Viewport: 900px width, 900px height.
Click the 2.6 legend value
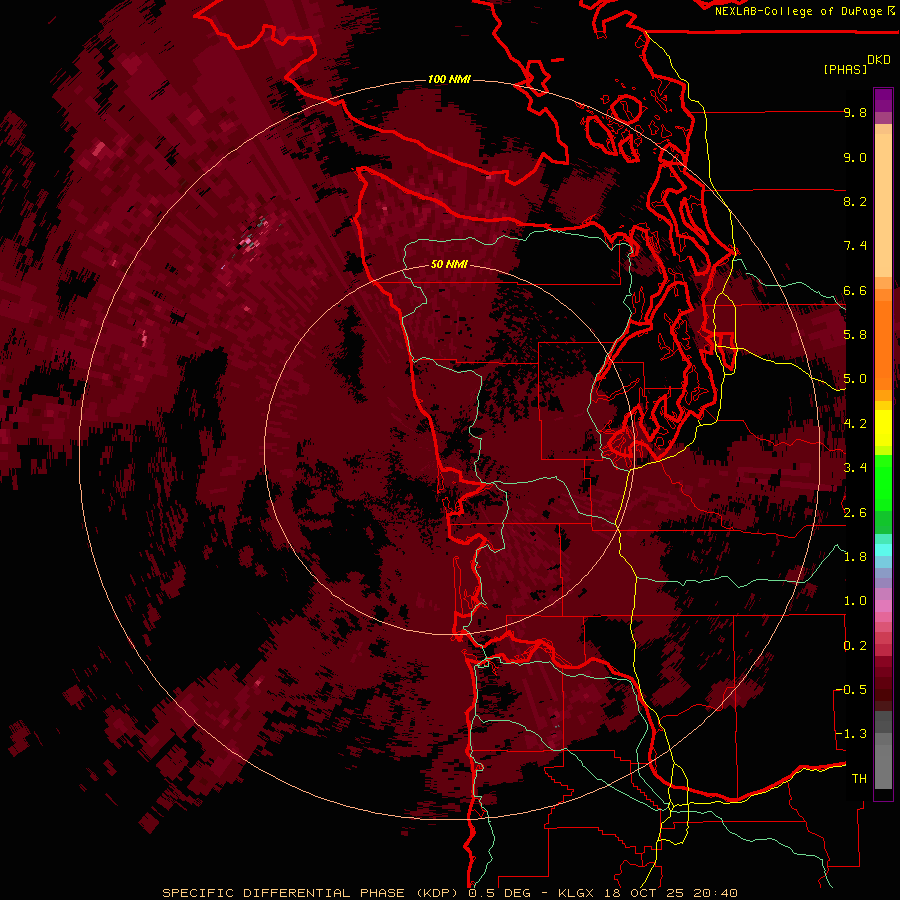coord(855,513)
